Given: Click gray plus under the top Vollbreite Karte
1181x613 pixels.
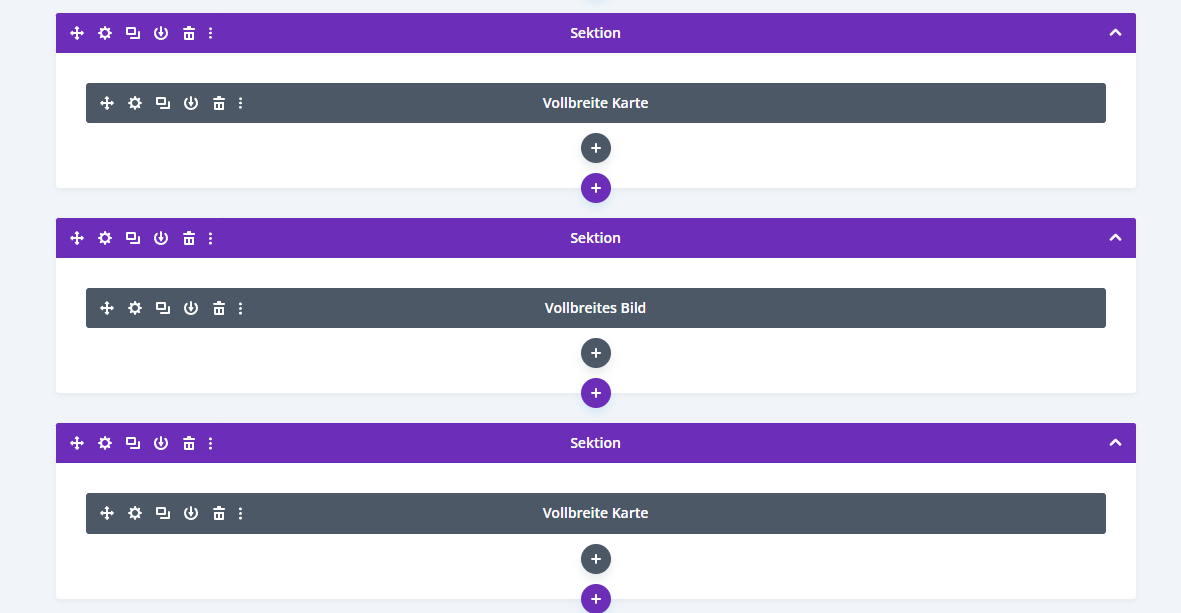Looking at the screenshot, I should 596,148.
